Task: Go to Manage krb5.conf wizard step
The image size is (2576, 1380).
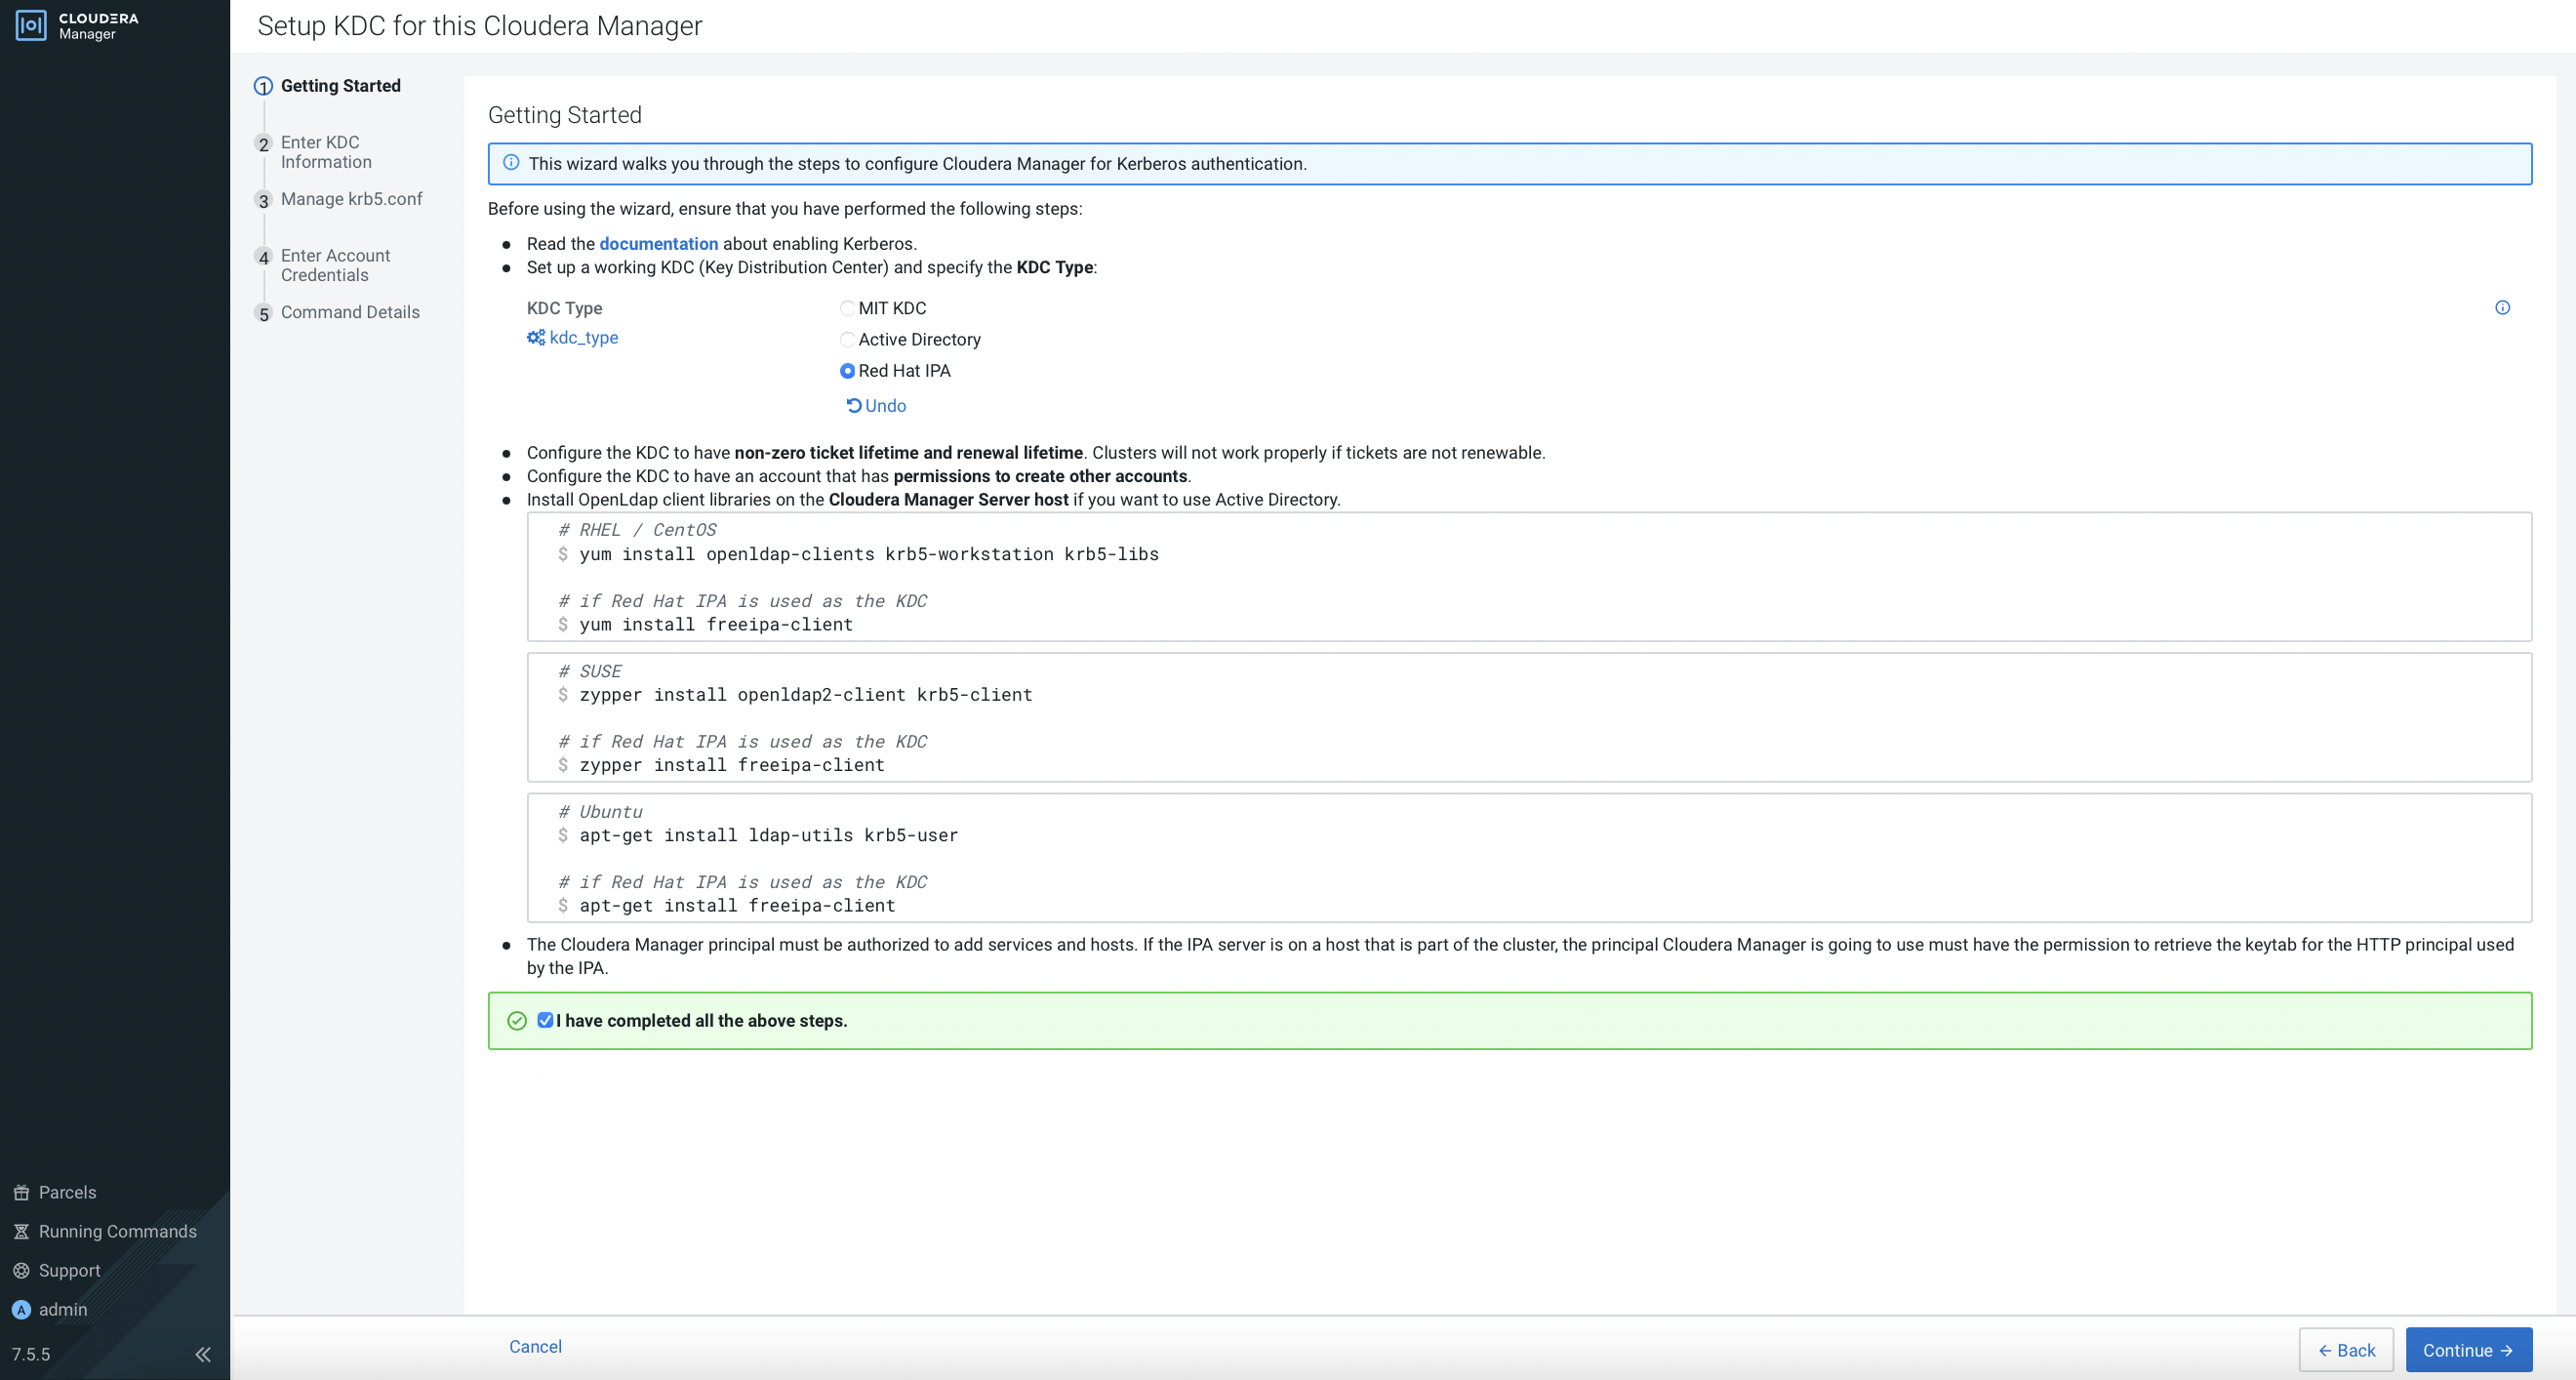Action: pyautogui.click(x=351, y=199)
